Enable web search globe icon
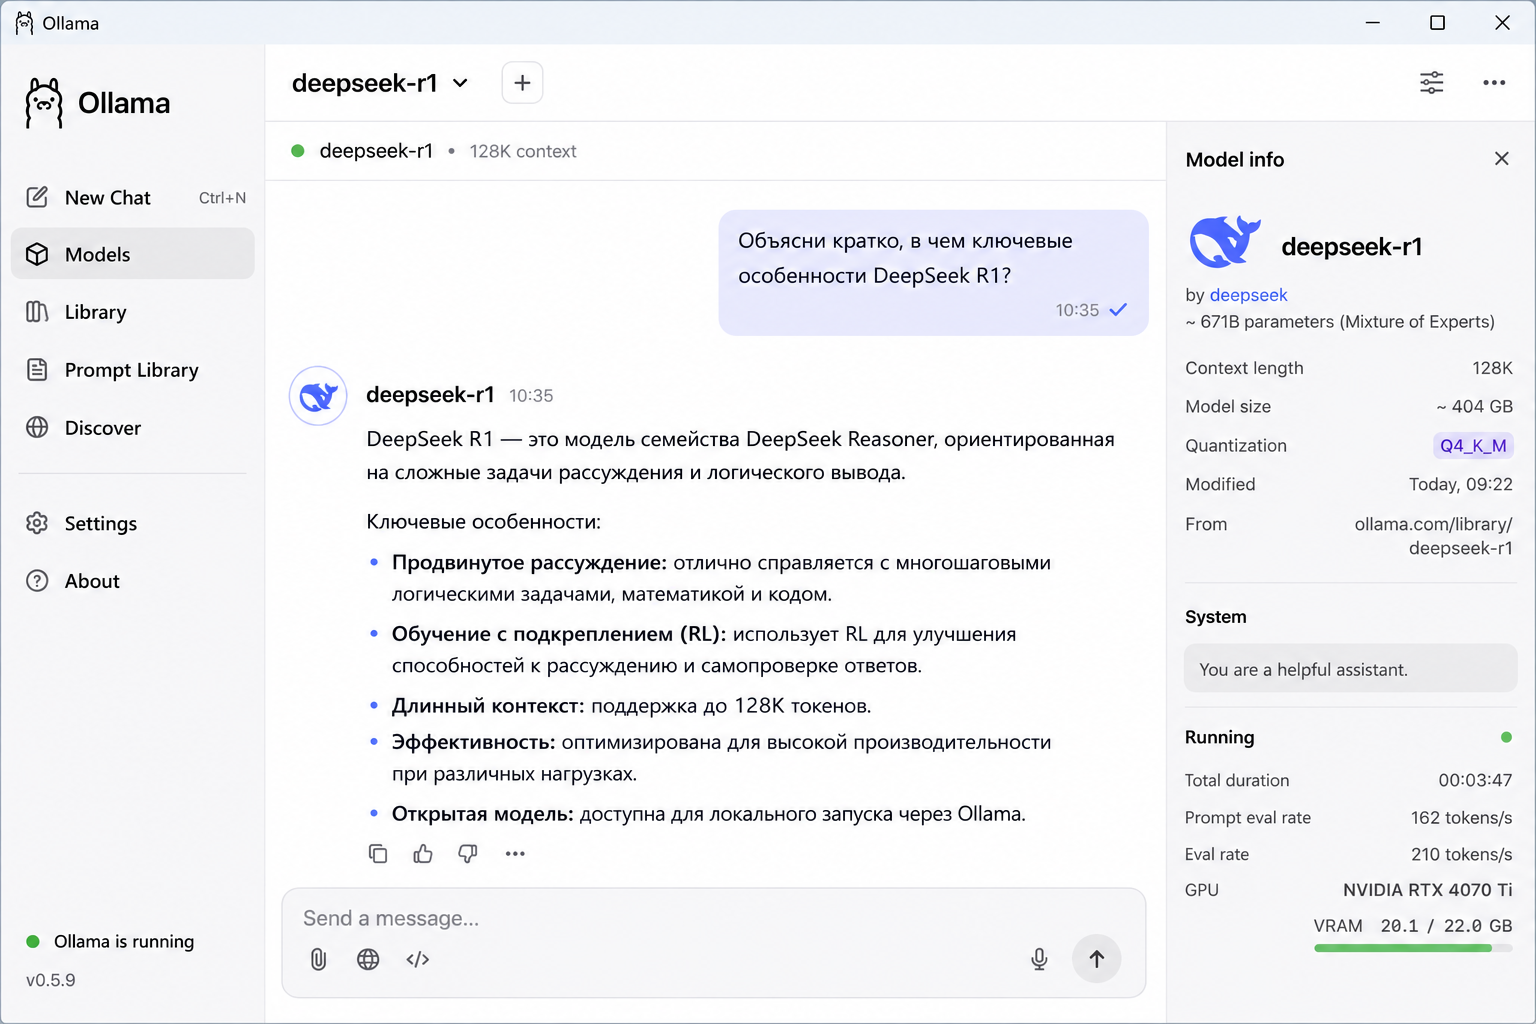Image resolution: width=1536 pixels, height=1024 pixels. [x=368, y=959]
